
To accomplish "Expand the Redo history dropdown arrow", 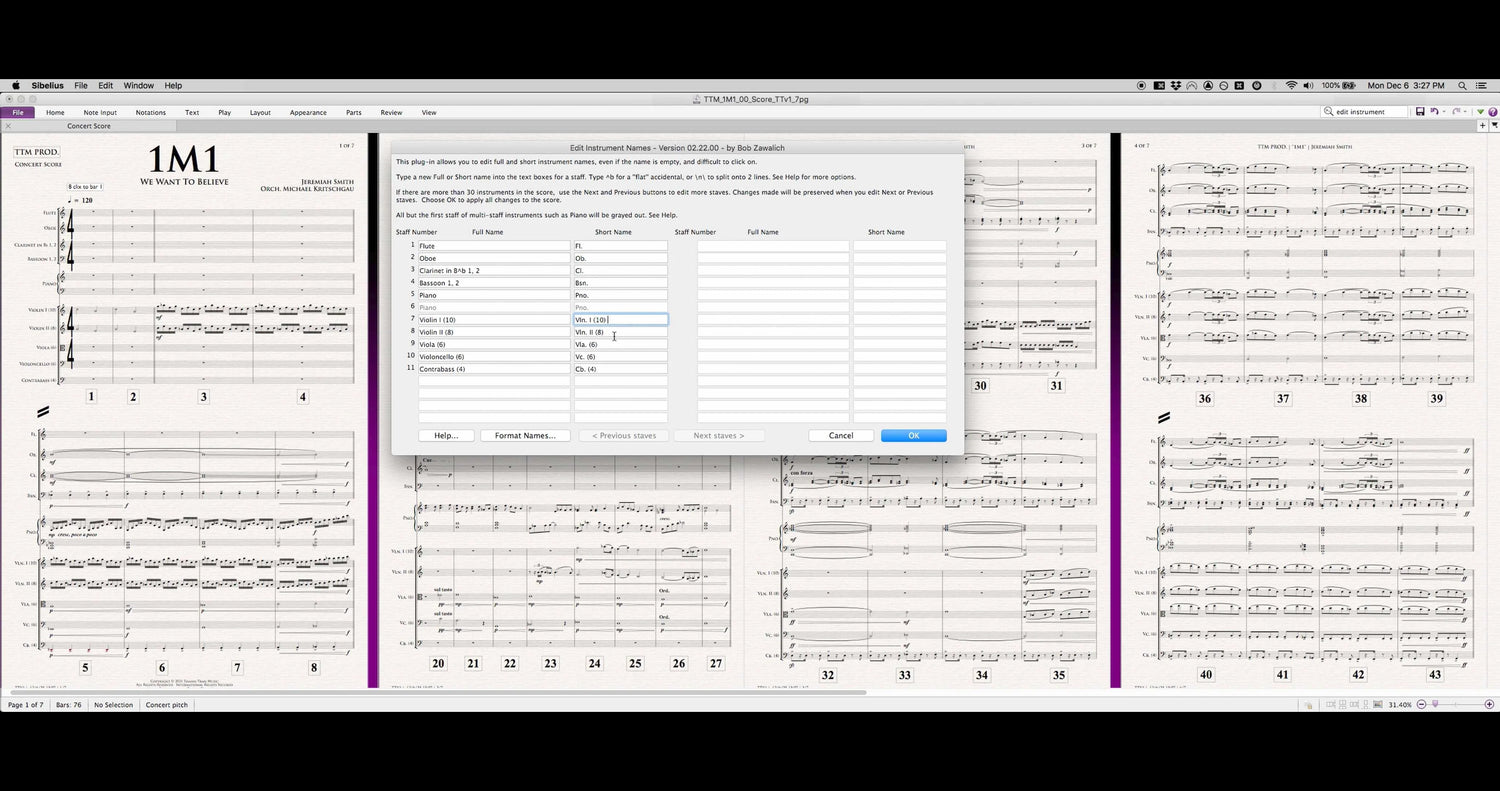I will pyautogui.click(x=1467, y=112).
